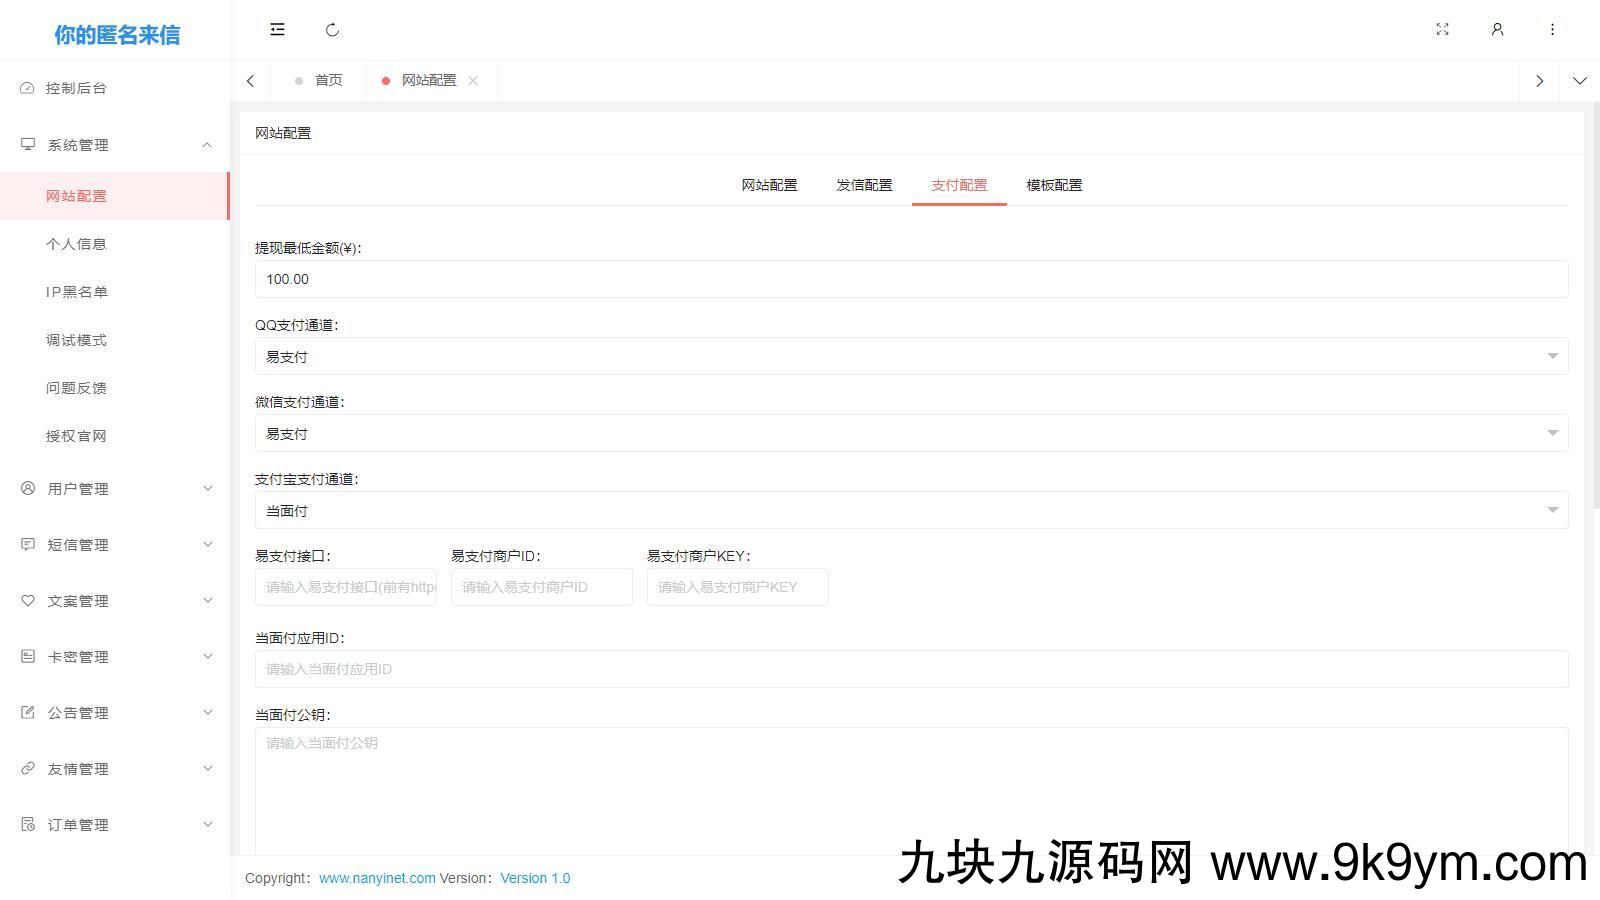Open the QQ支付通道 dropdown
Screen dimensions: 1600x900
click(x=910, y=356)
